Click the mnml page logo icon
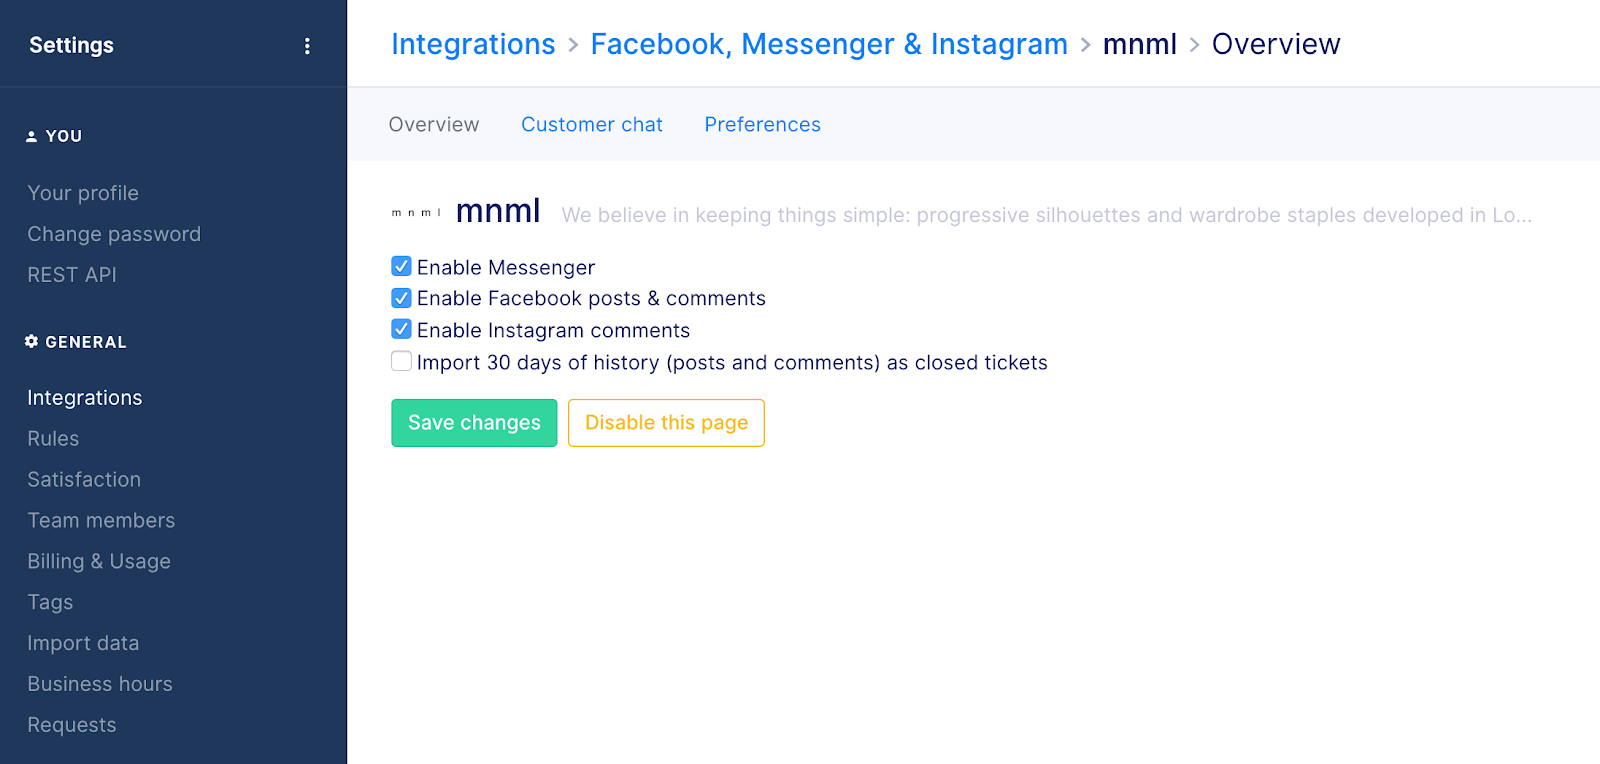1600x764 pixels. [x=416, y=213]
